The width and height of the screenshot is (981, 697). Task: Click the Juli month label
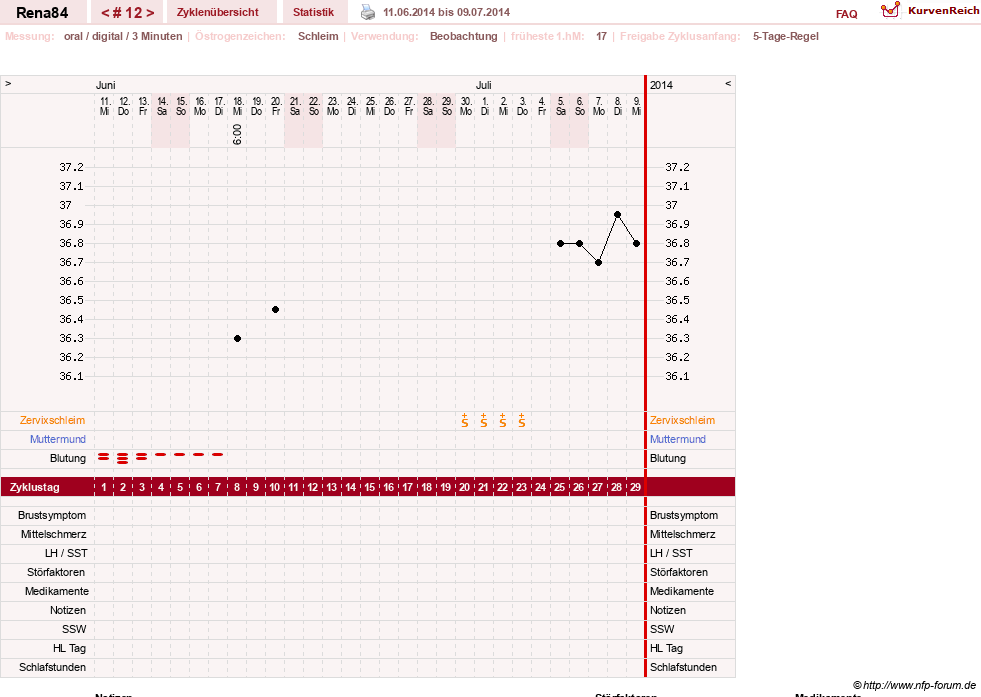484,85
